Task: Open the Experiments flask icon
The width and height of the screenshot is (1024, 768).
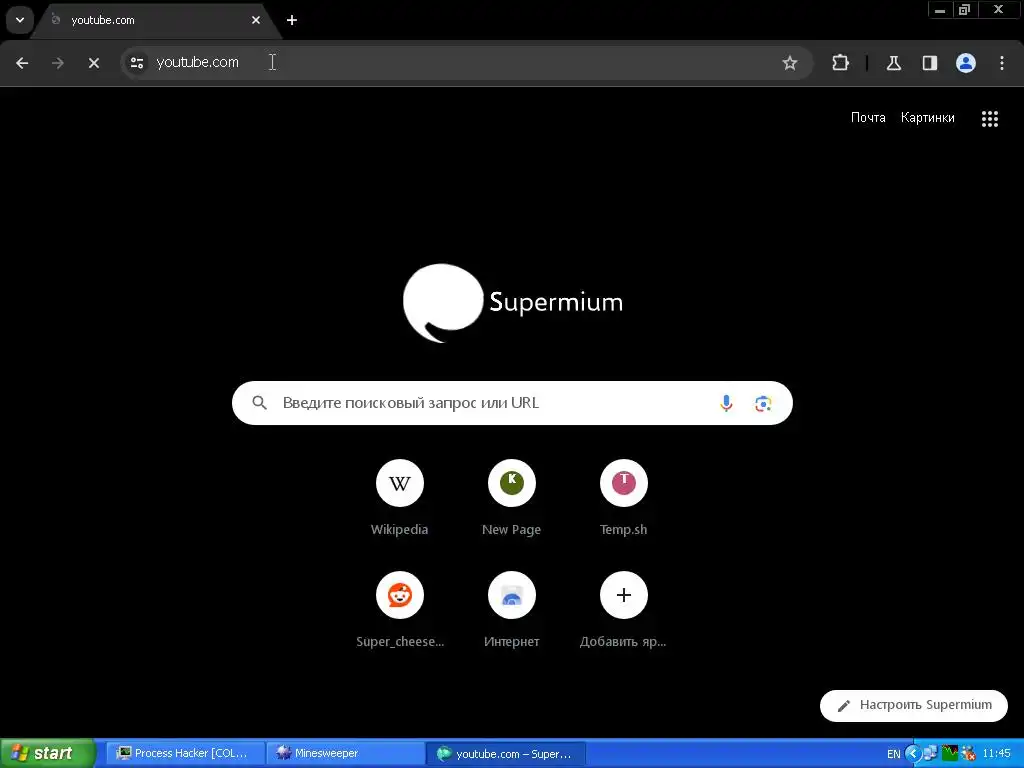Action: click(x=893, y=63)
